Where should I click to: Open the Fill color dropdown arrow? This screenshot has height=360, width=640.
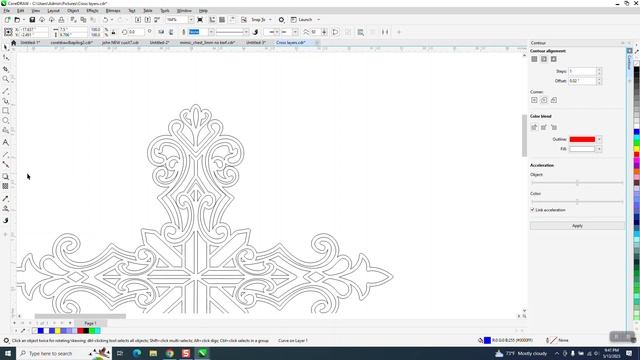pos(599,149)
